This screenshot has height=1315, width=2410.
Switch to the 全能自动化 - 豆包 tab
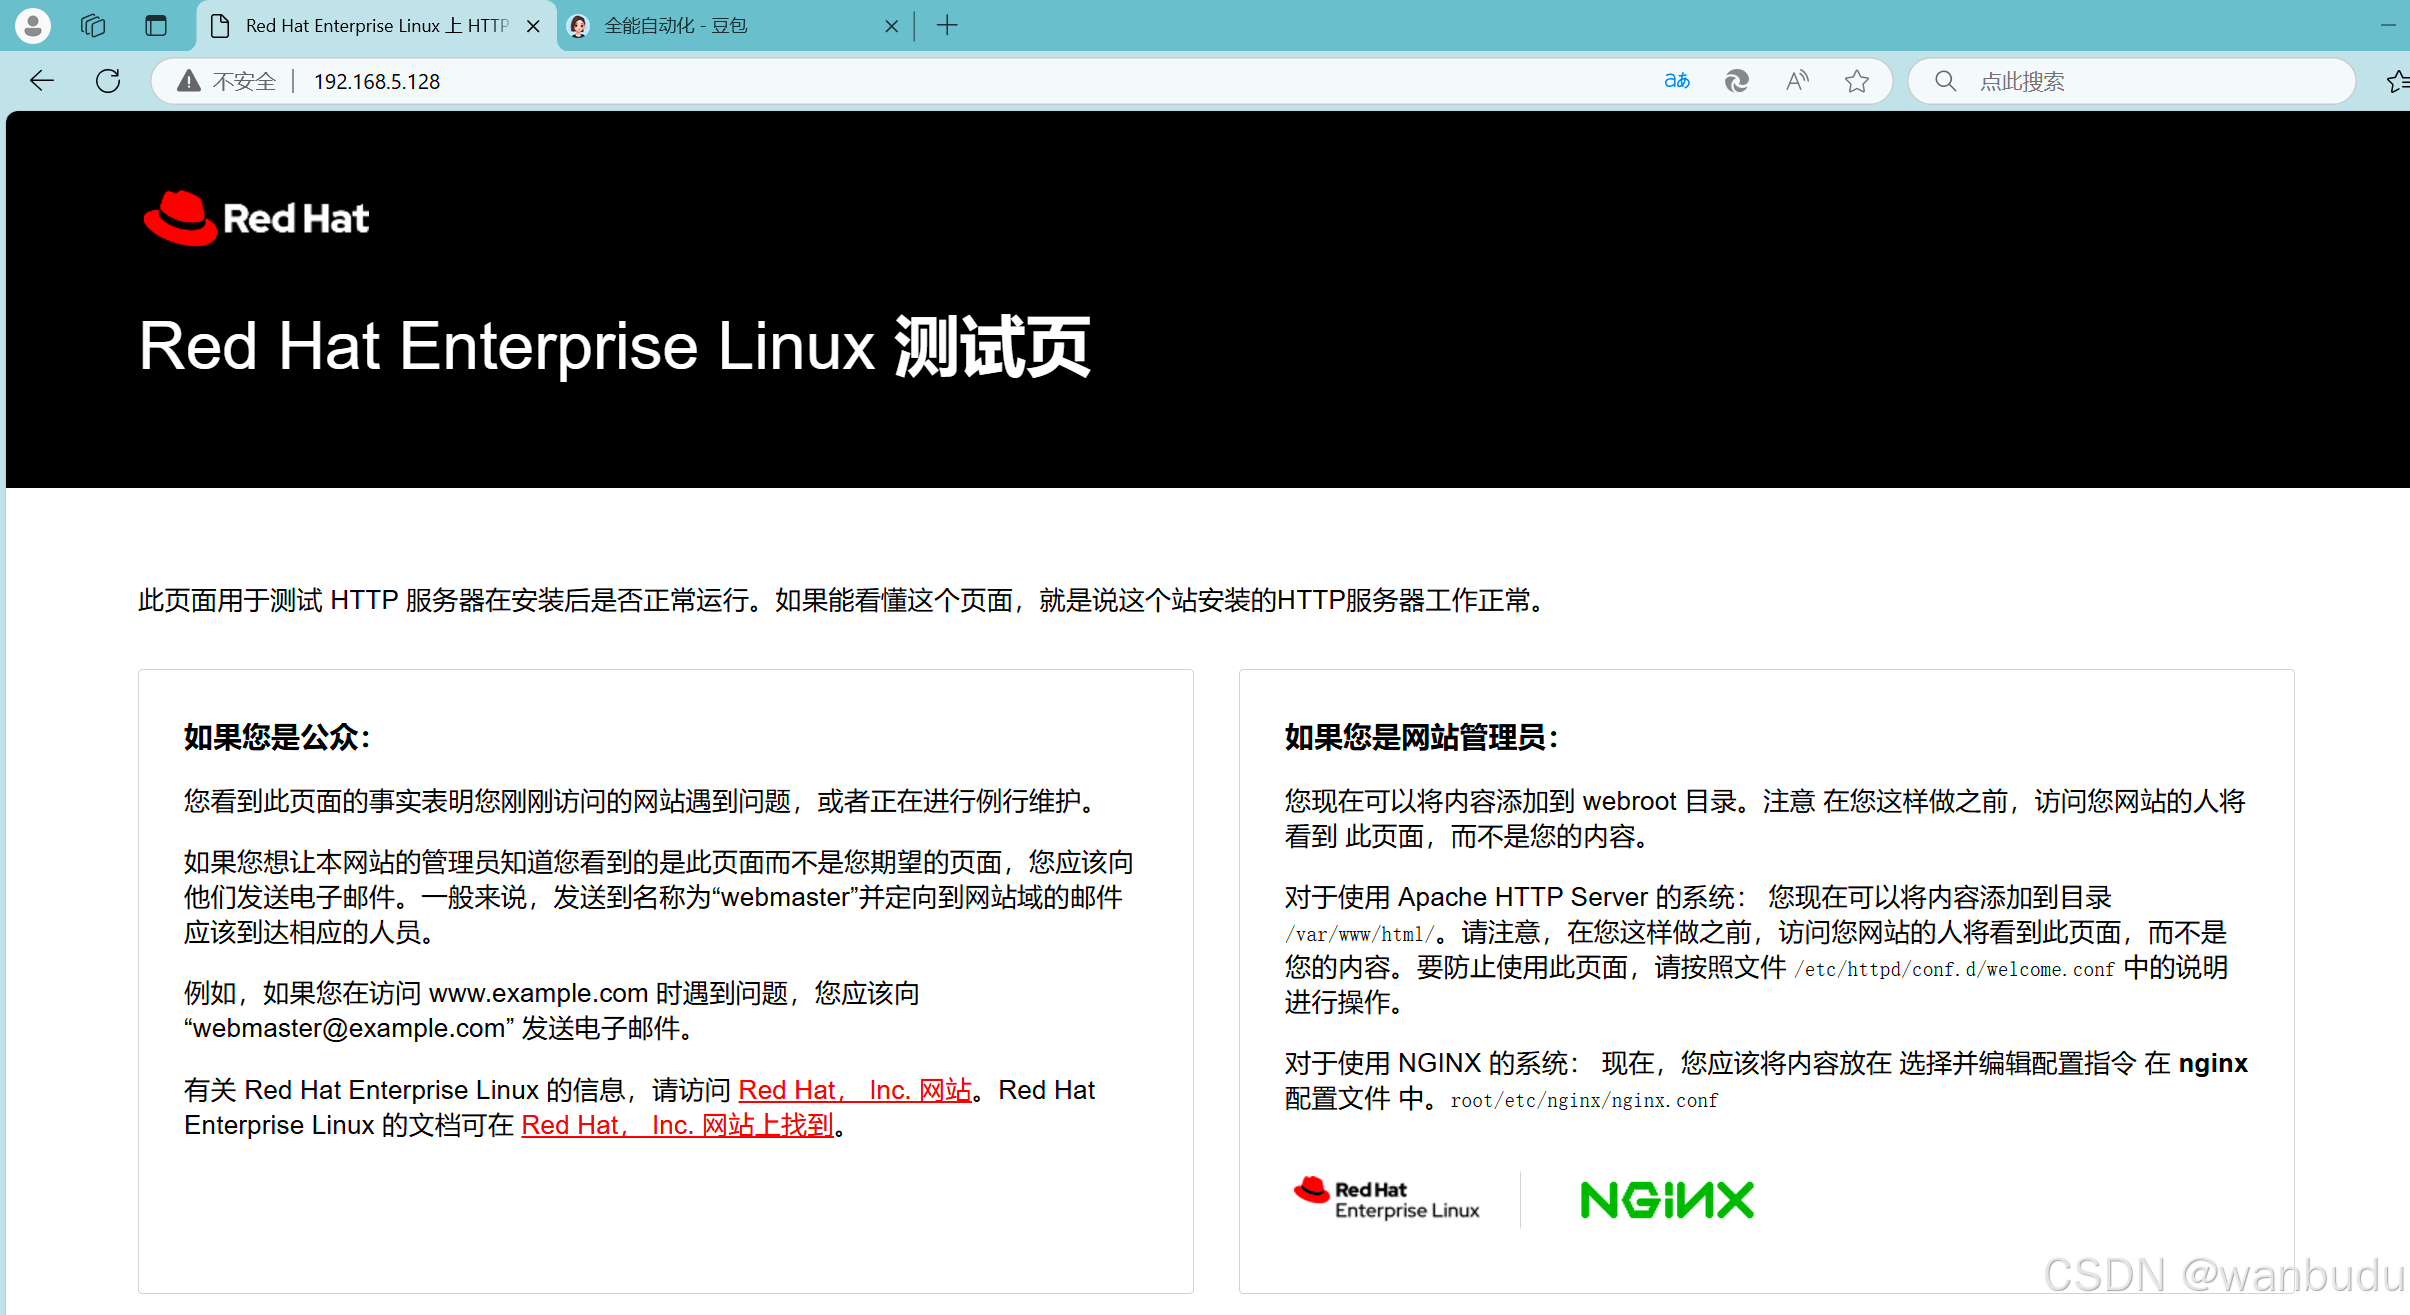coord(735,26)
